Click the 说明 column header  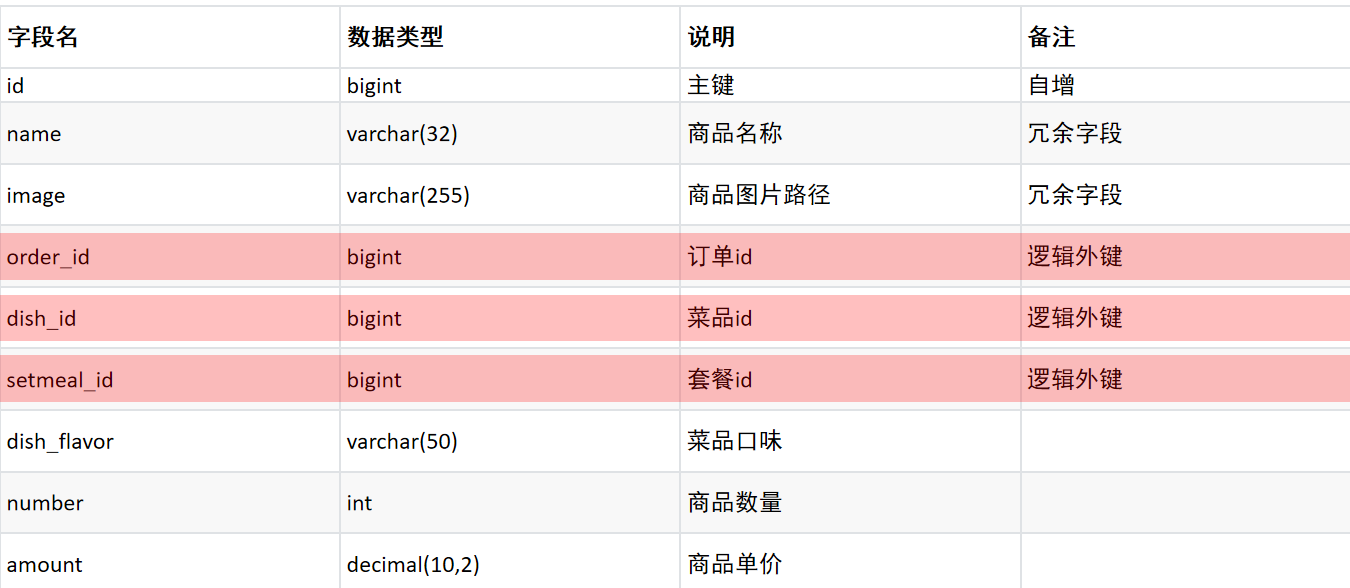pyautogui.click(x=851, y=38)
